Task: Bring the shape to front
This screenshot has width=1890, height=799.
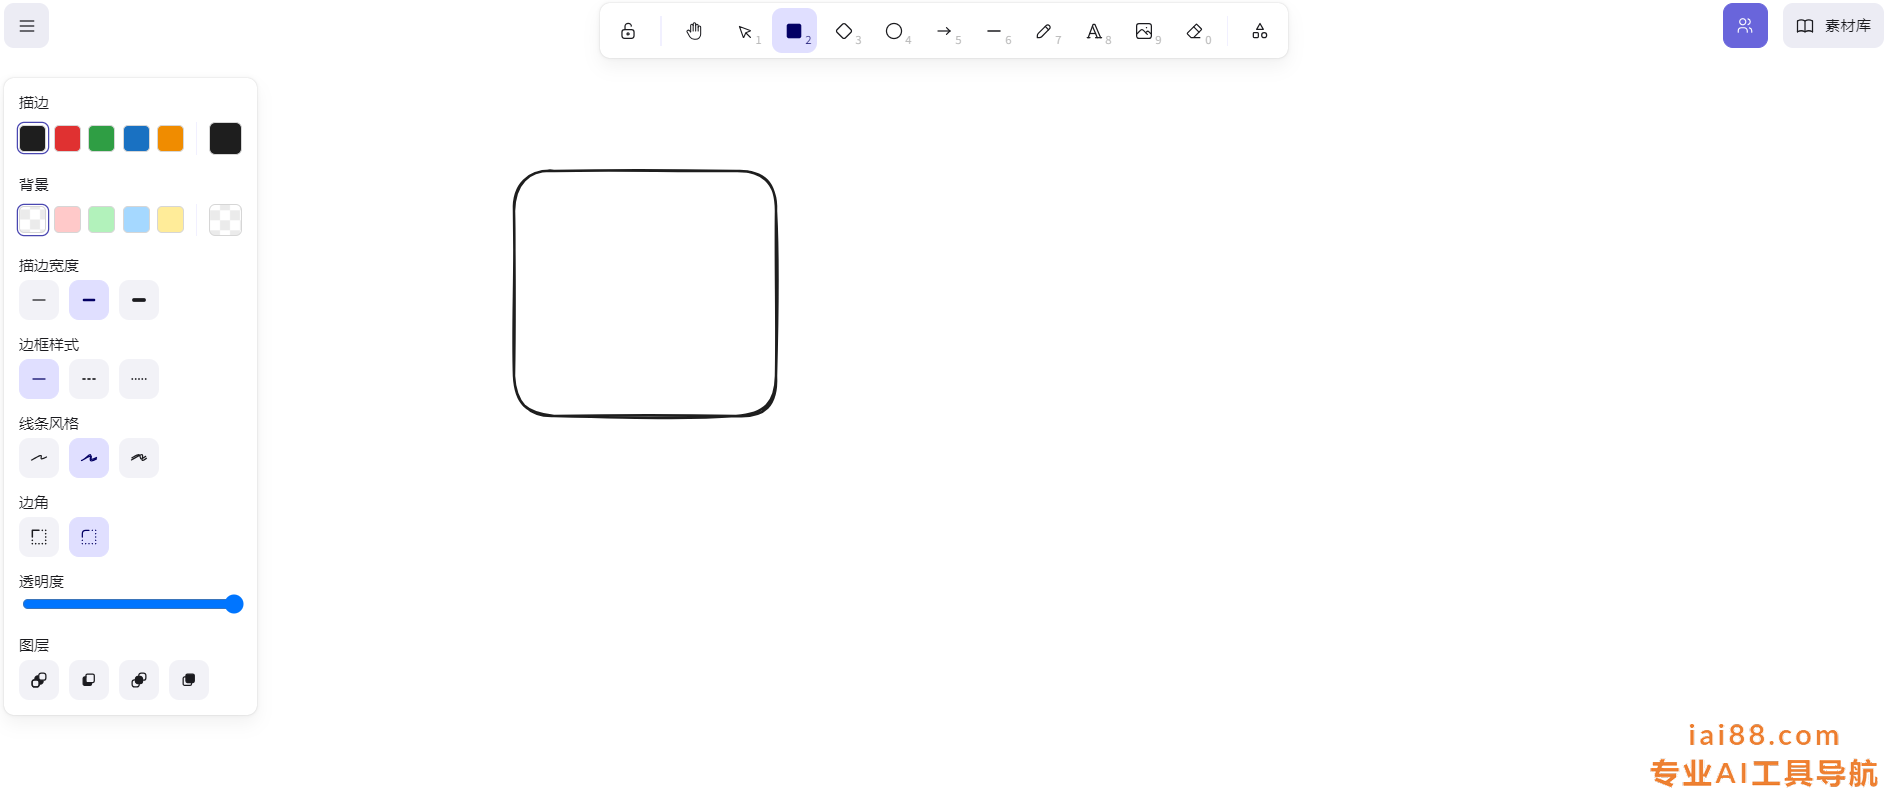Action: pos(189,680)
